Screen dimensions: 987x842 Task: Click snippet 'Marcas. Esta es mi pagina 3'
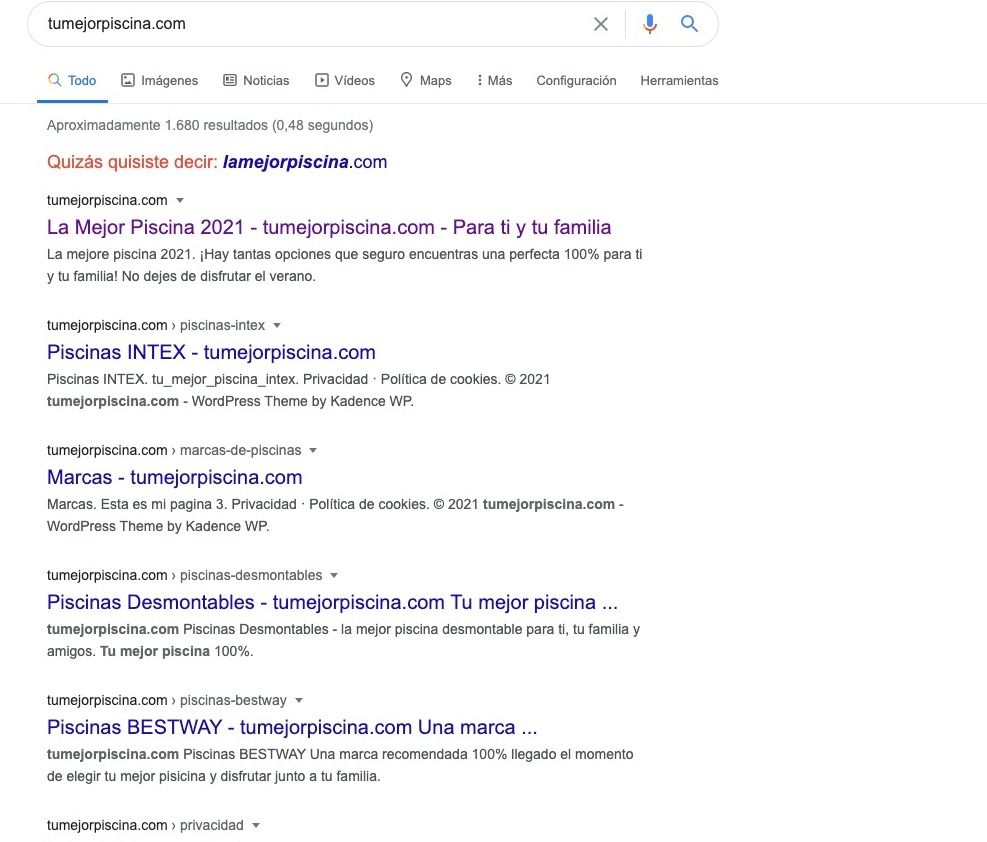coord(335,515)
